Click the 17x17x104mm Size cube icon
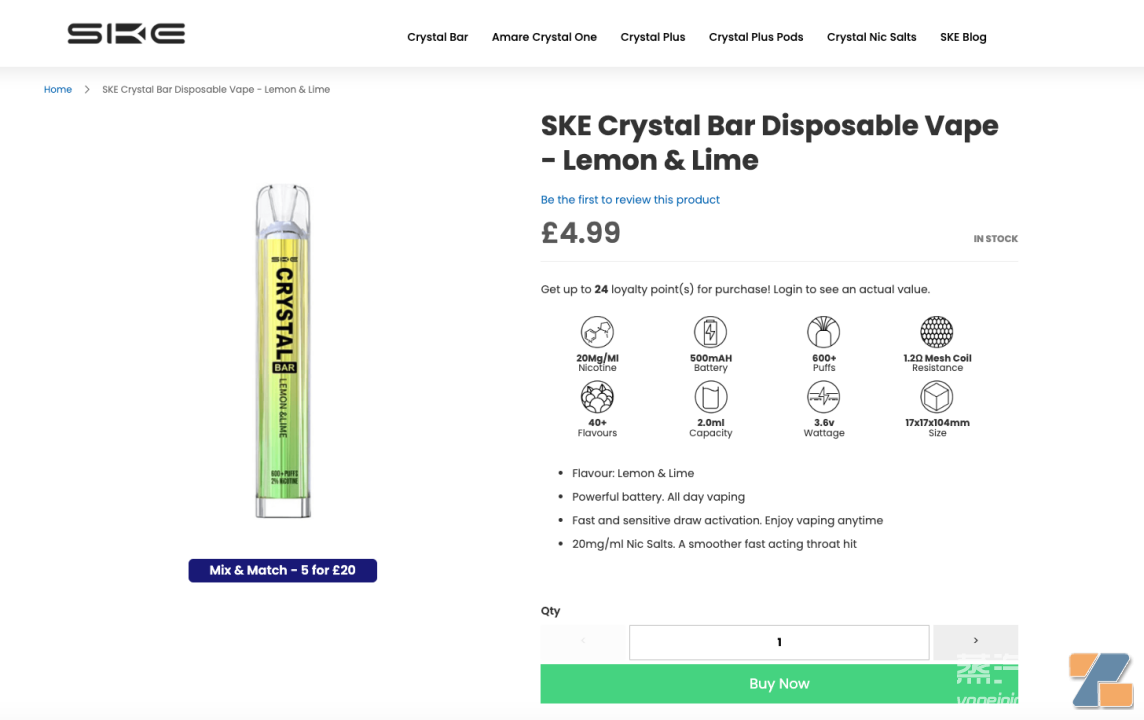 coord(937,398)
